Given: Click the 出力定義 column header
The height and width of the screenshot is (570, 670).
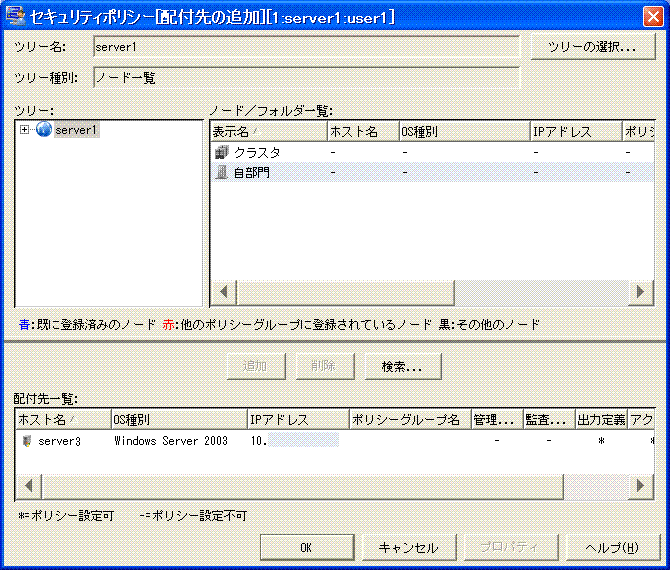Looking at the screenshot, I should 601,419.
